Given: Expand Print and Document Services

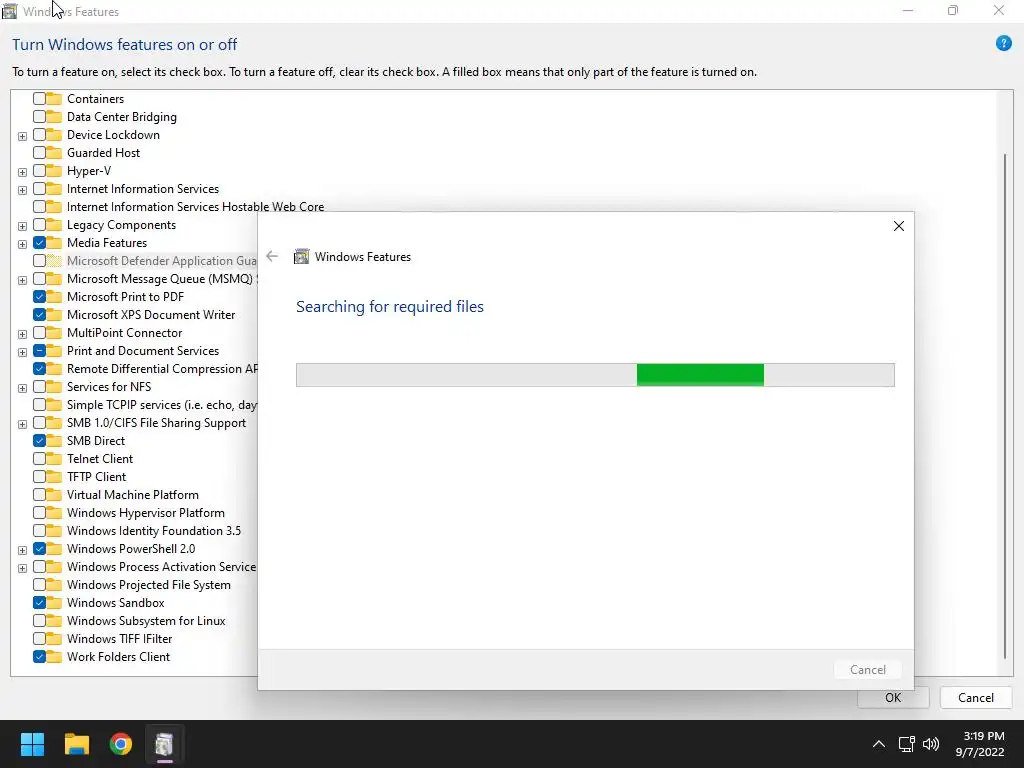Looking at the screenshot, I should point(22,352).
